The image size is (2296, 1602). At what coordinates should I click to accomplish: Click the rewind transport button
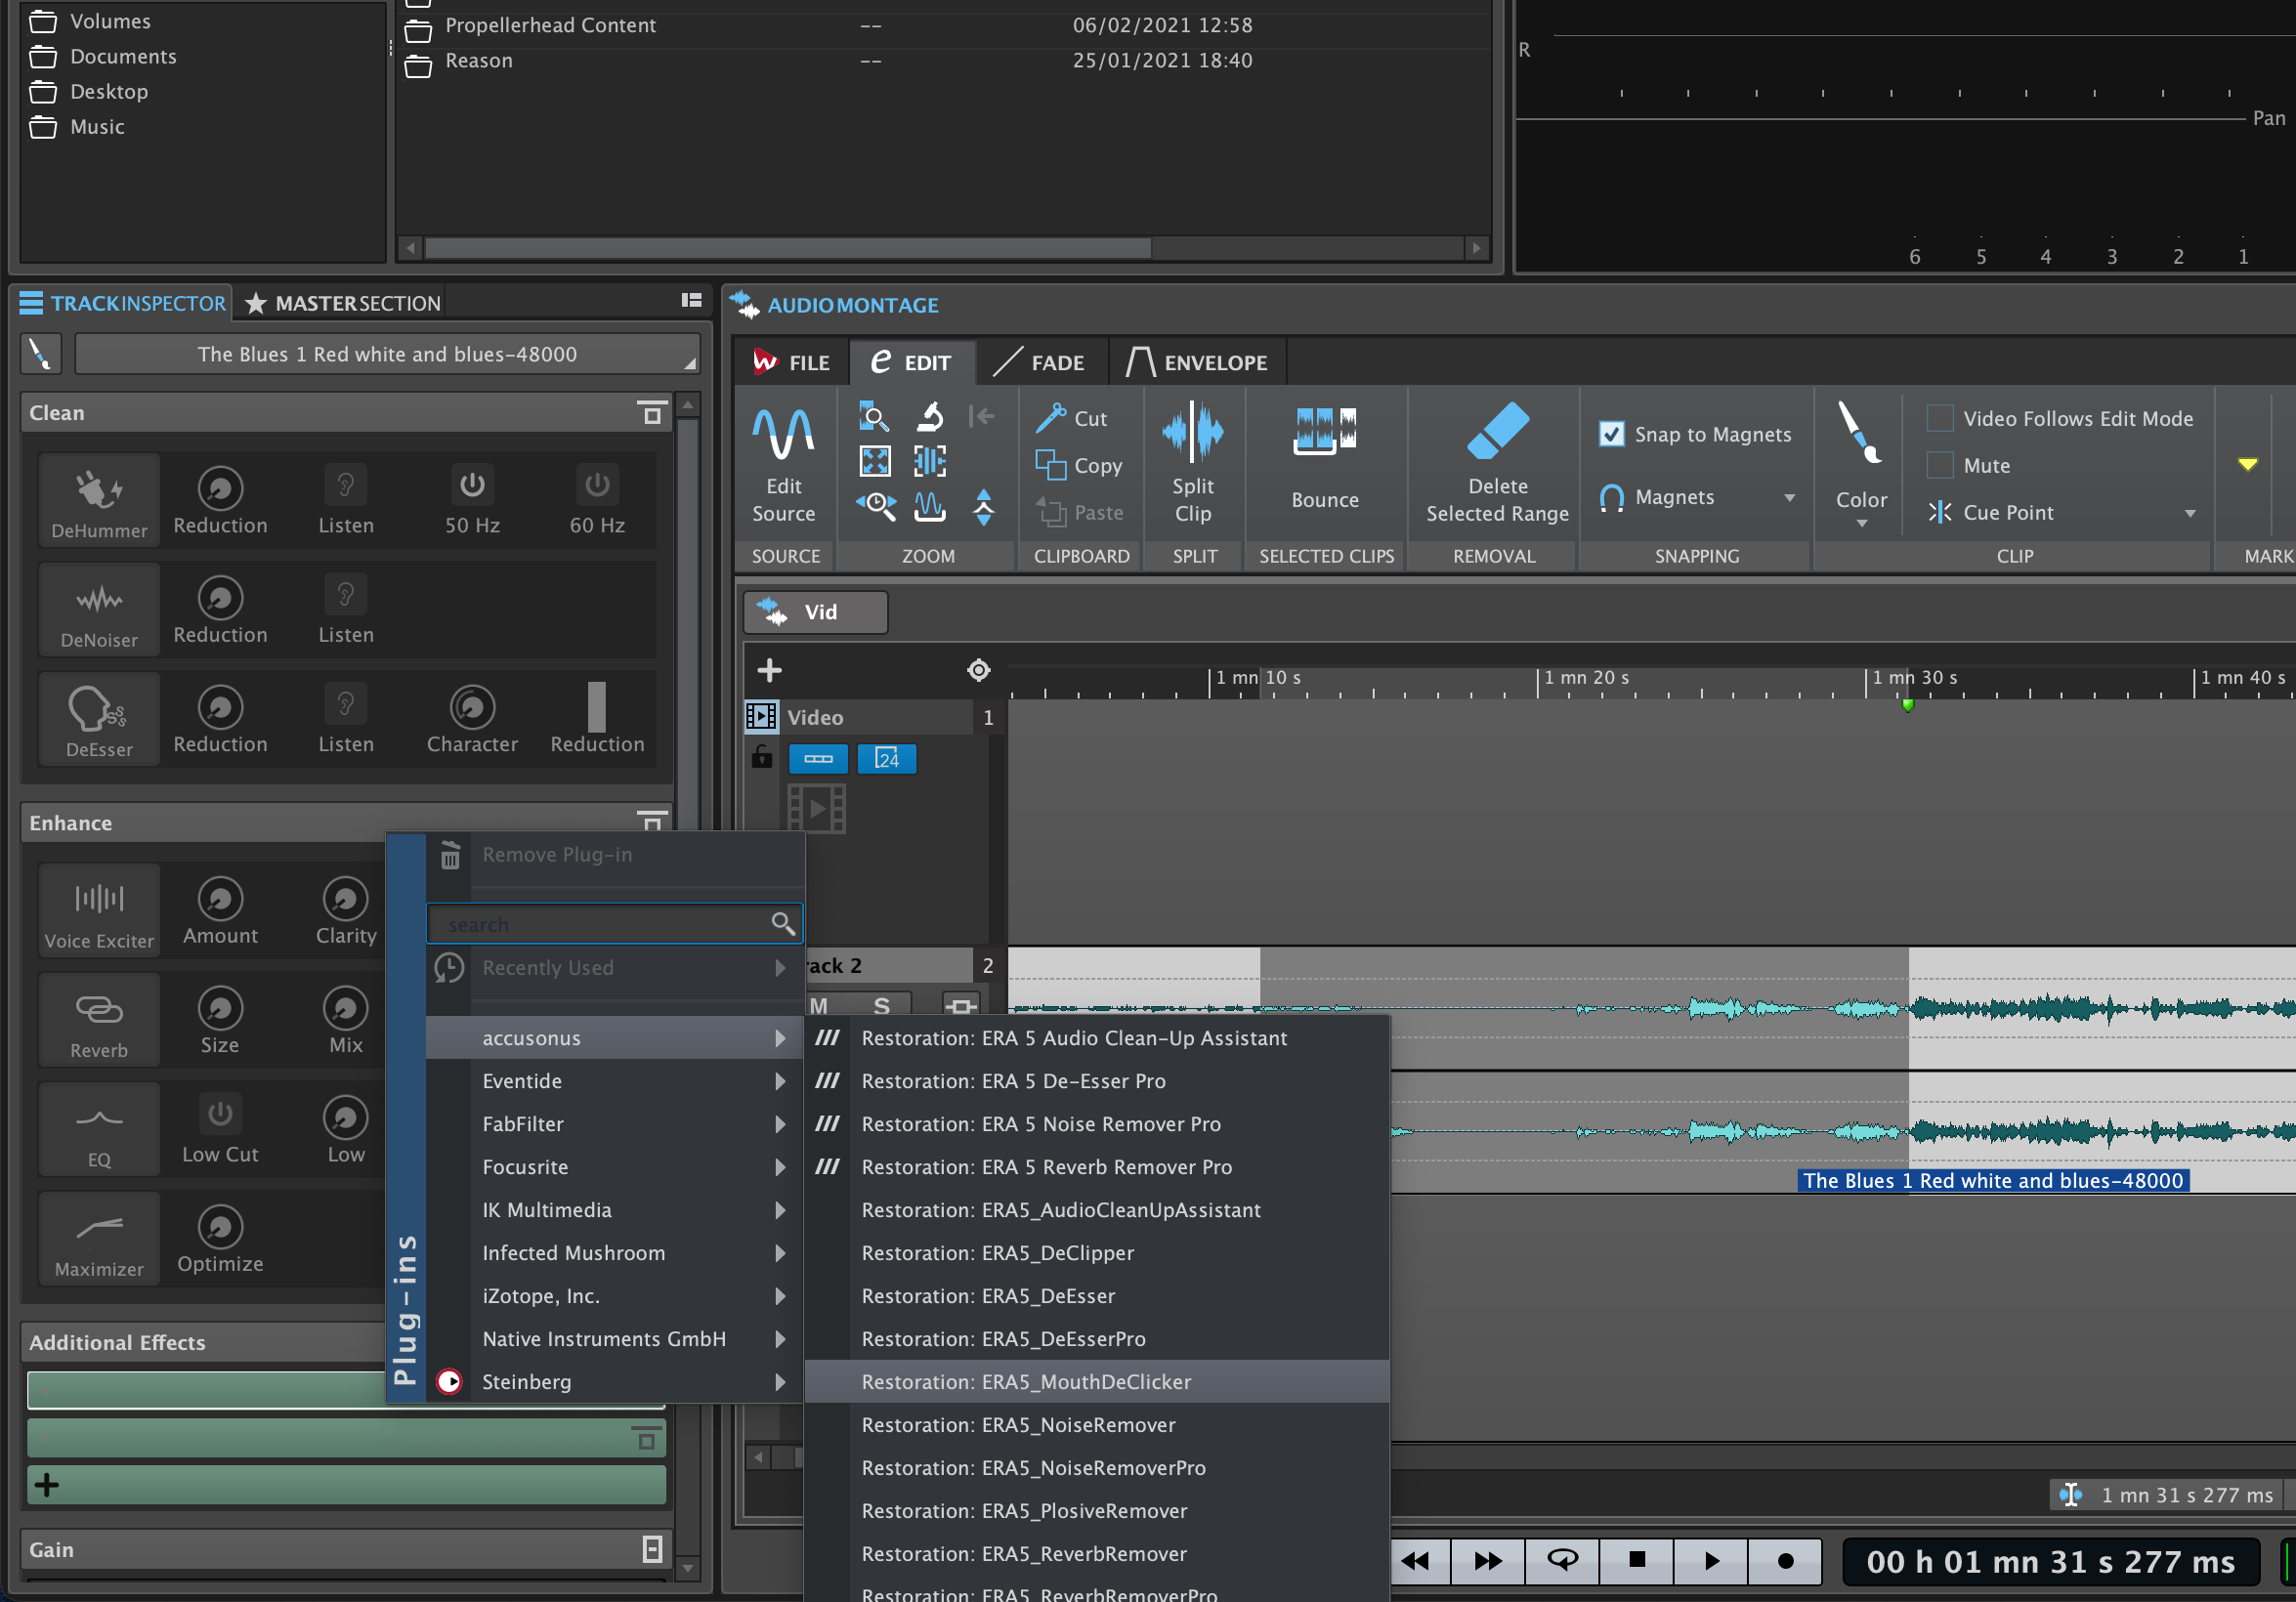(x=1415, y=1560)
